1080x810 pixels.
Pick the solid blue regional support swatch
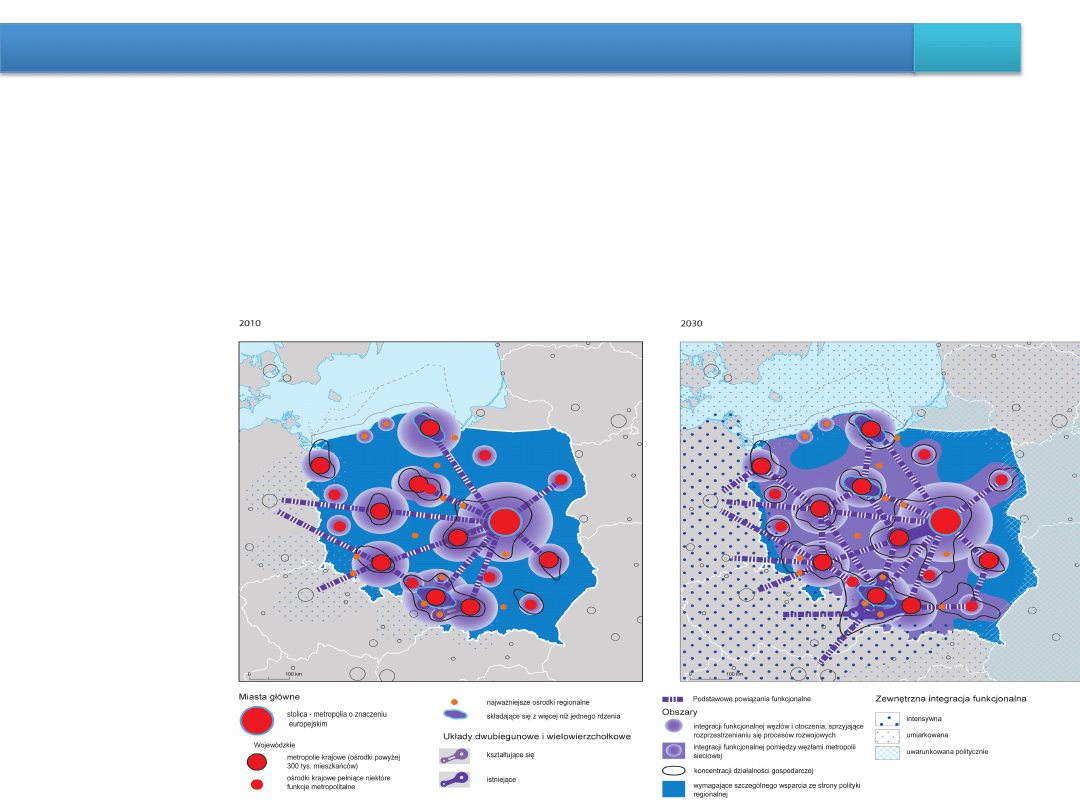(x=673, y=790)
